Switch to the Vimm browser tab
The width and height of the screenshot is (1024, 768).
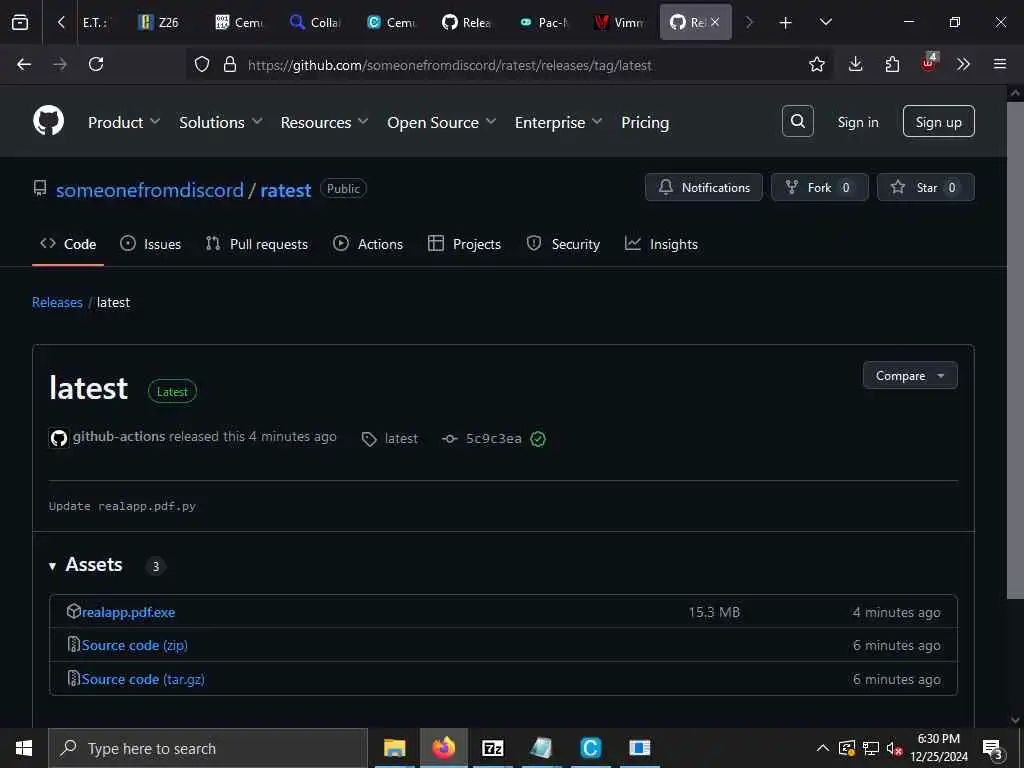[618, 22]
